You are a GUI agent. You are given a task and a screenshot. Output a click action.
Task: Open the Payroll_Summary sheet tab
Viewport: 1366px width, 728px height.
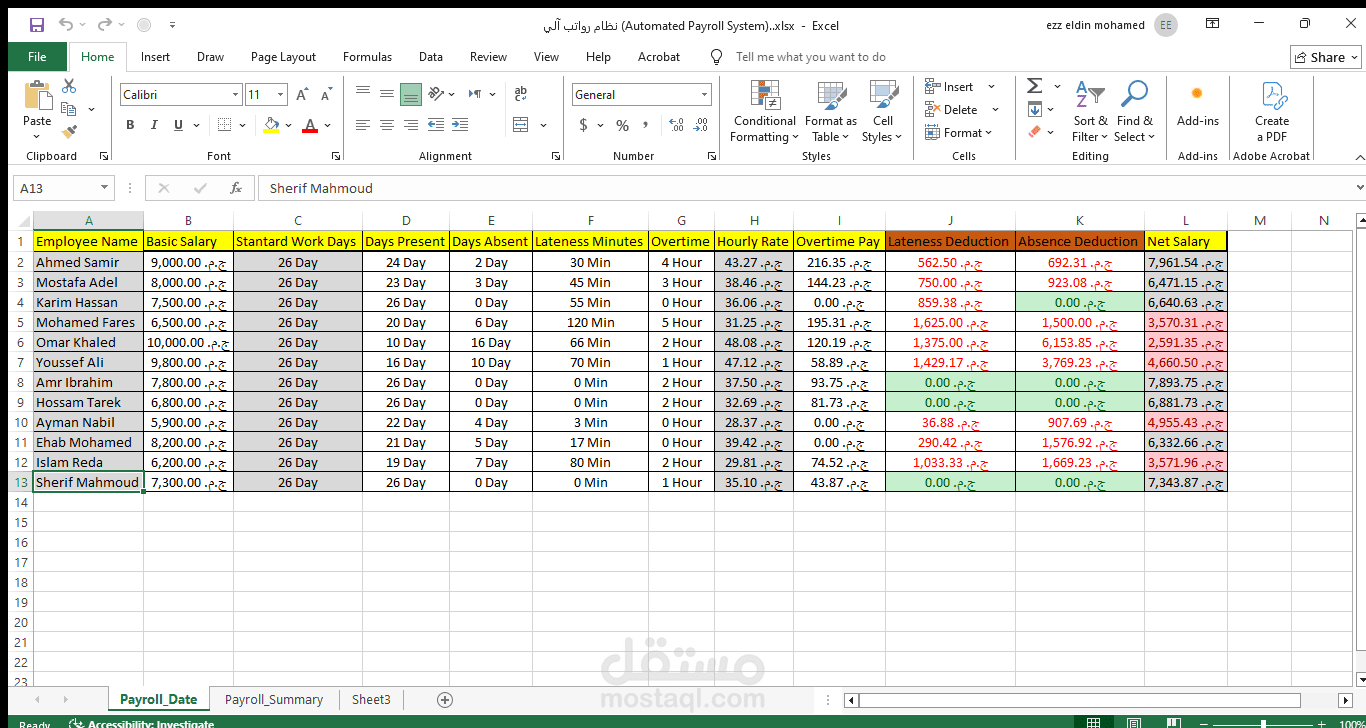[x=273, y=700]
